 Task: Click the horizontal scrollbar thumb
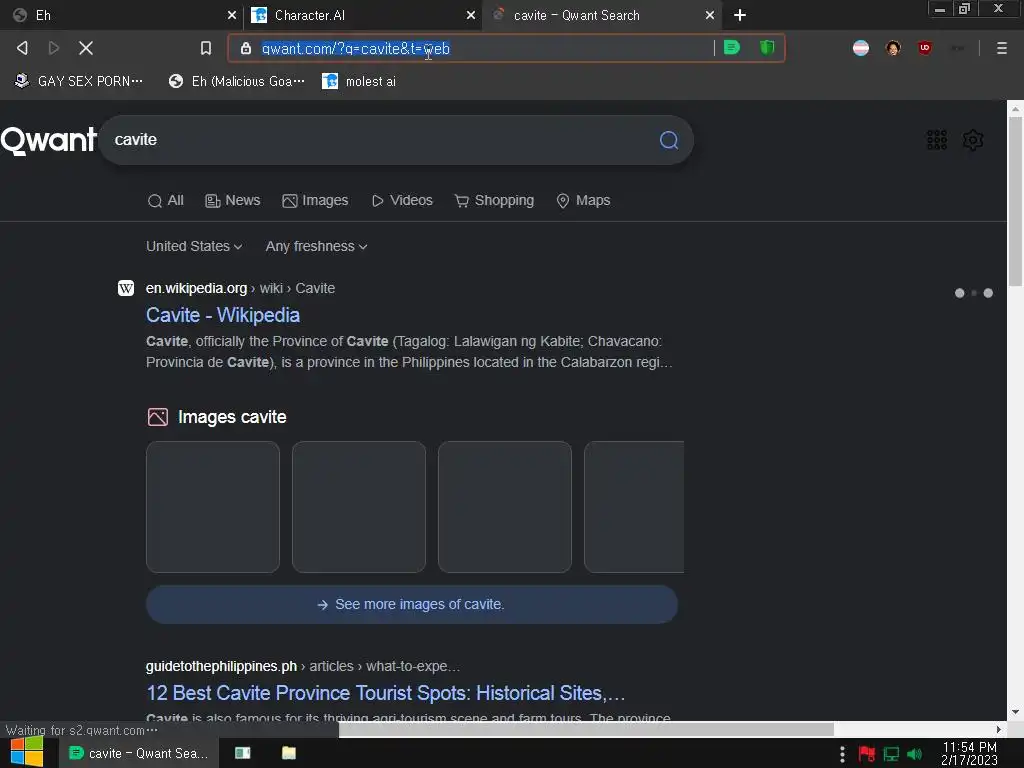[x=586, y=729]
